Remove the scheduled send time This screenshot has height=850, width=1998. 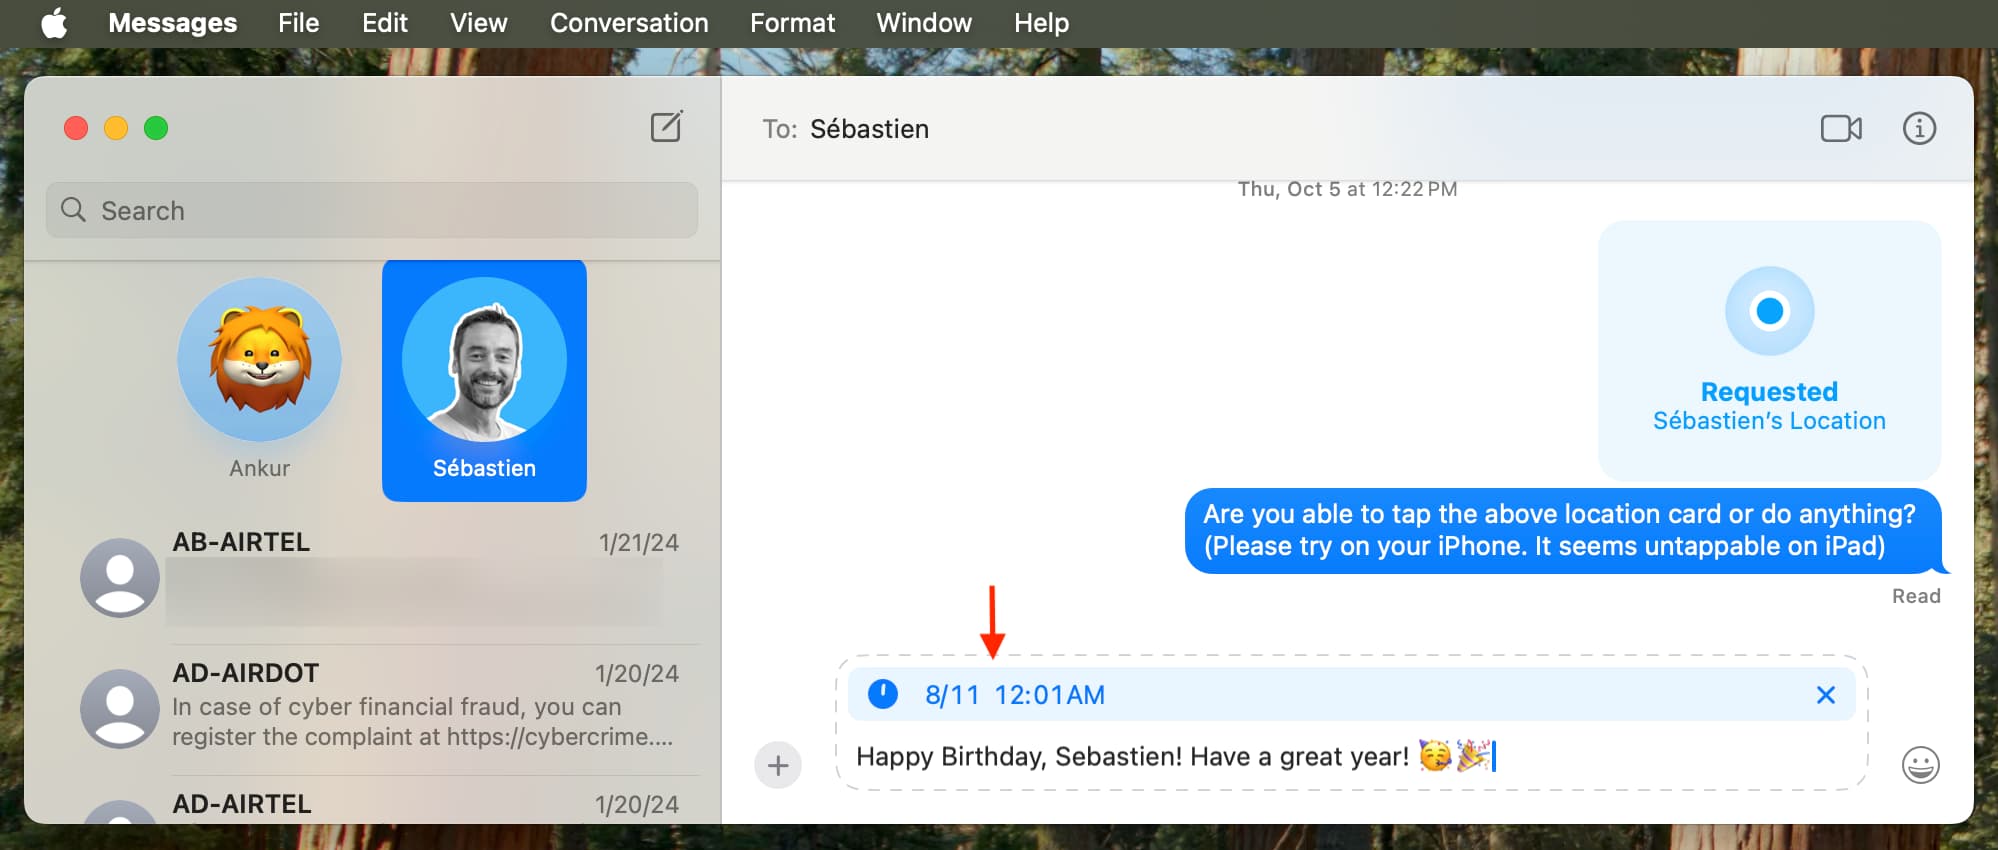(x=1825, y=695)
